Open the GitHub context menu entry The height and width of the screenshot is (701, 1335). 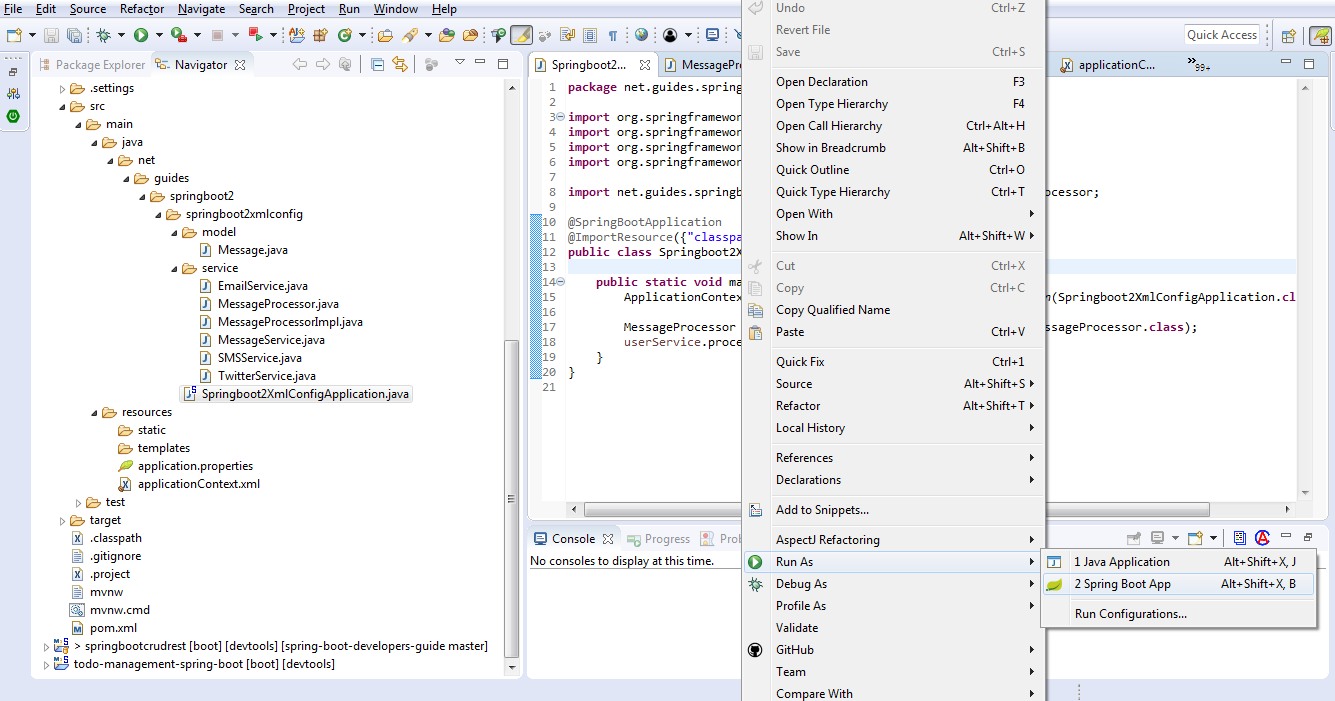(x=893, y=650)
